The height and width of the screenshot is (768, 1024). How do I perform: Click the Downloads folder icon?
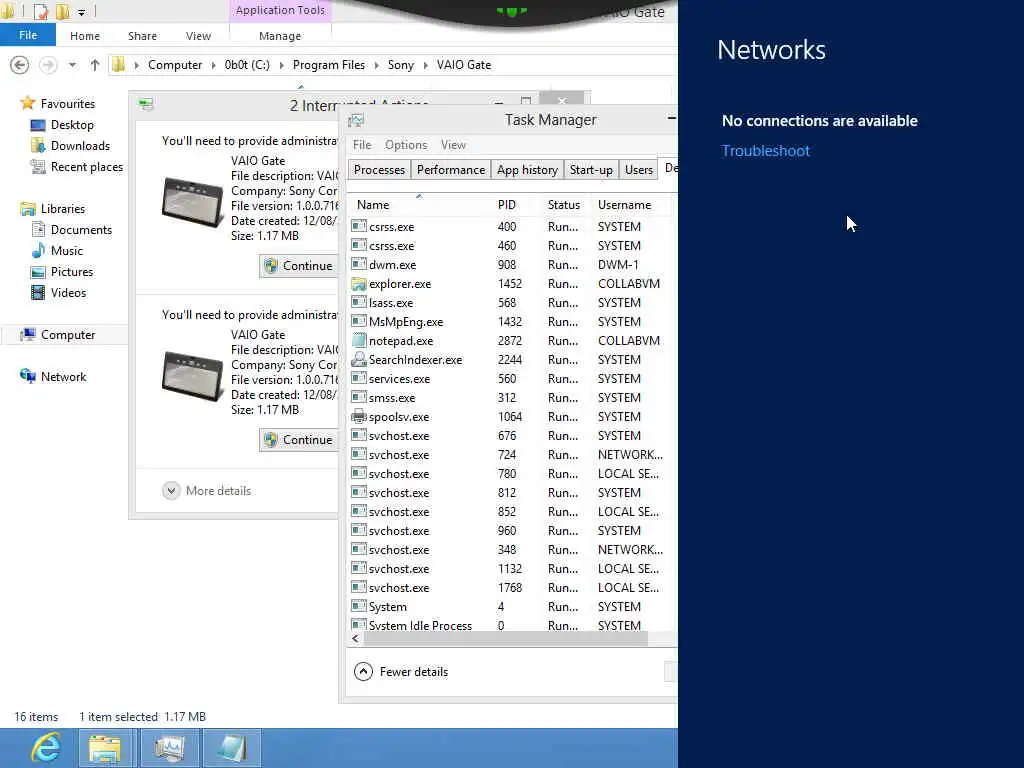[x=38, y=146]
